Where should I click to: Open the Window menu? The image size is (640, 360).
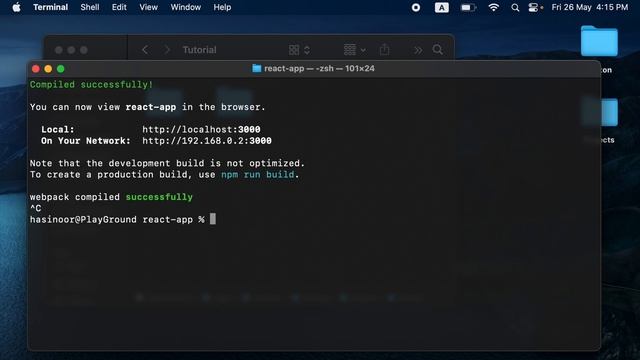click(186, 7)
